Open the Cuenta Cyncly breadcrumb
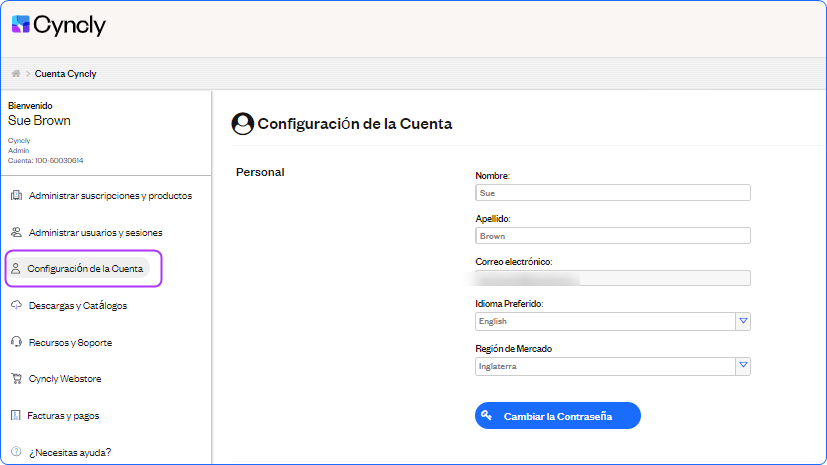The height and width of the screenshot is (465, 827). pos(65,74)
